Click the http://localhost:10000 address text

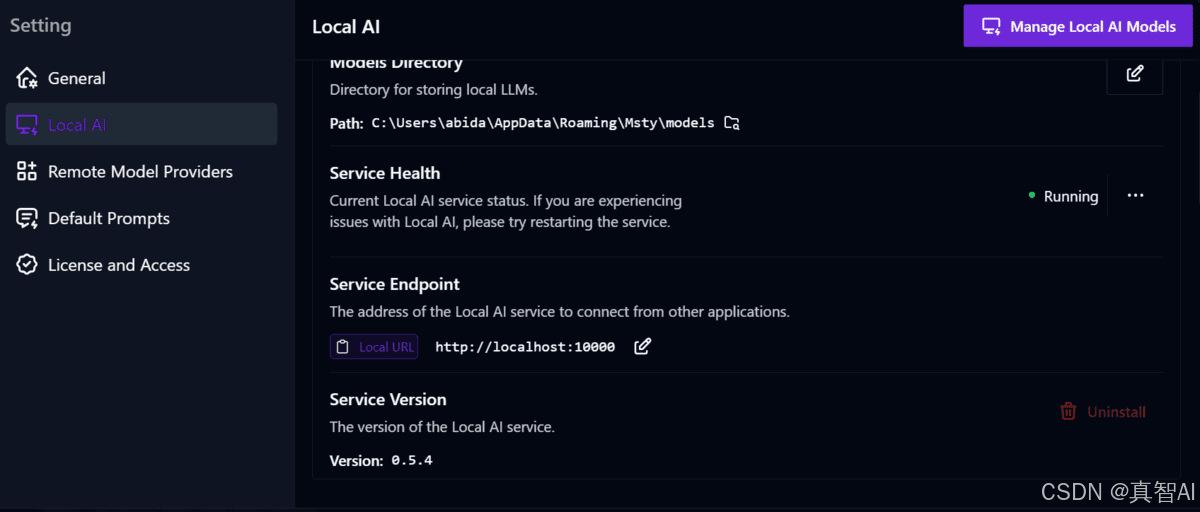coord(525,347)
